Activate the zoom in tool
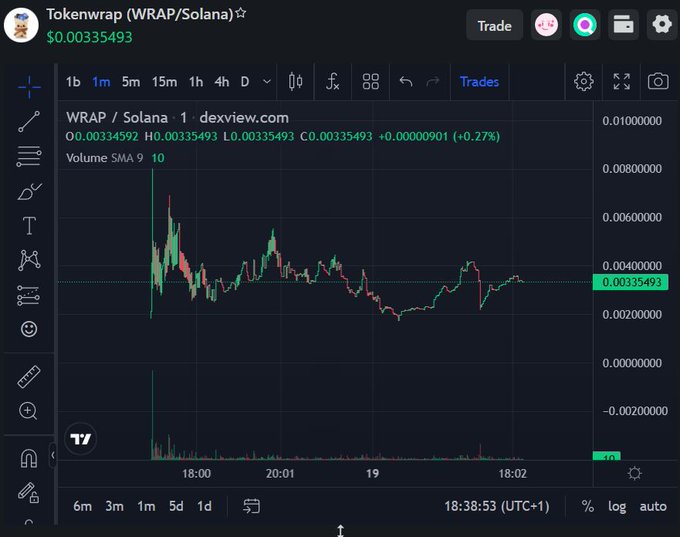The height and width of the screenshot is (537, 680). point(28,411)
